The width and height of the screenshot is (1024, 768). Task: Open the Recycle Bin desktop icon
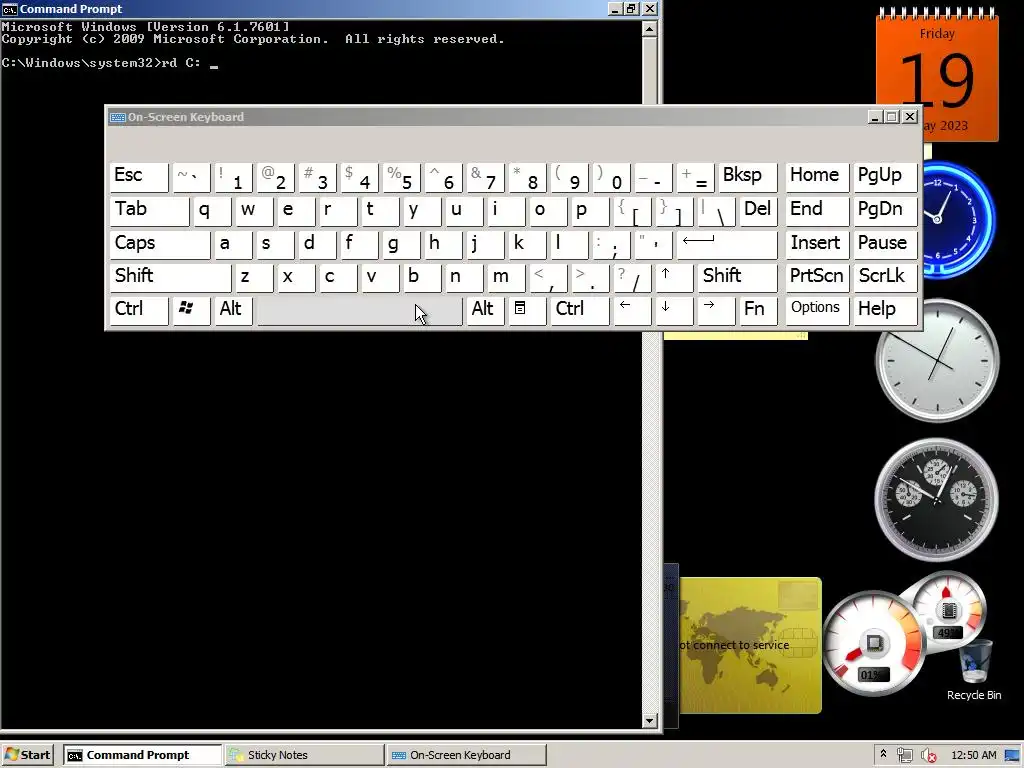[974, 669]
